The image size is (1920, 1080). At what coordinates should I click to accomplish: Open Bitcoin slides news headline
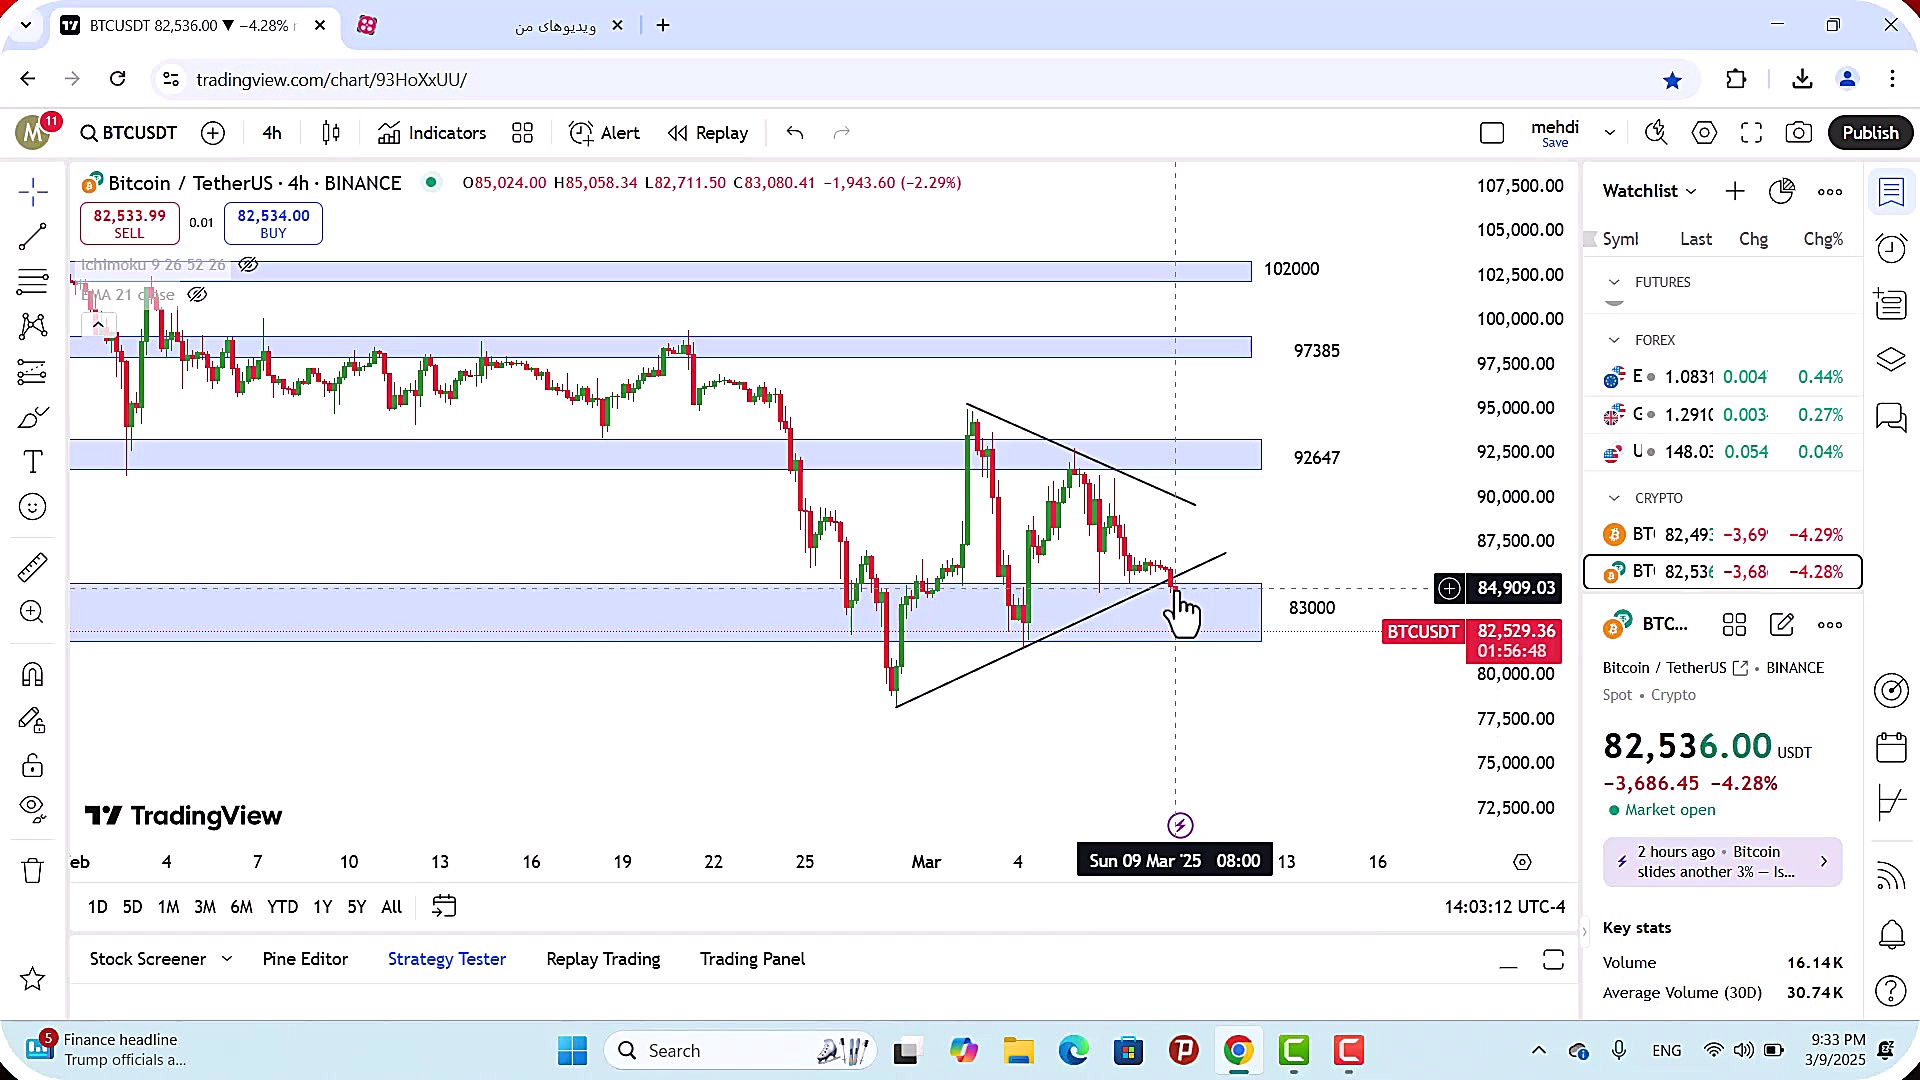[1722, 862]
